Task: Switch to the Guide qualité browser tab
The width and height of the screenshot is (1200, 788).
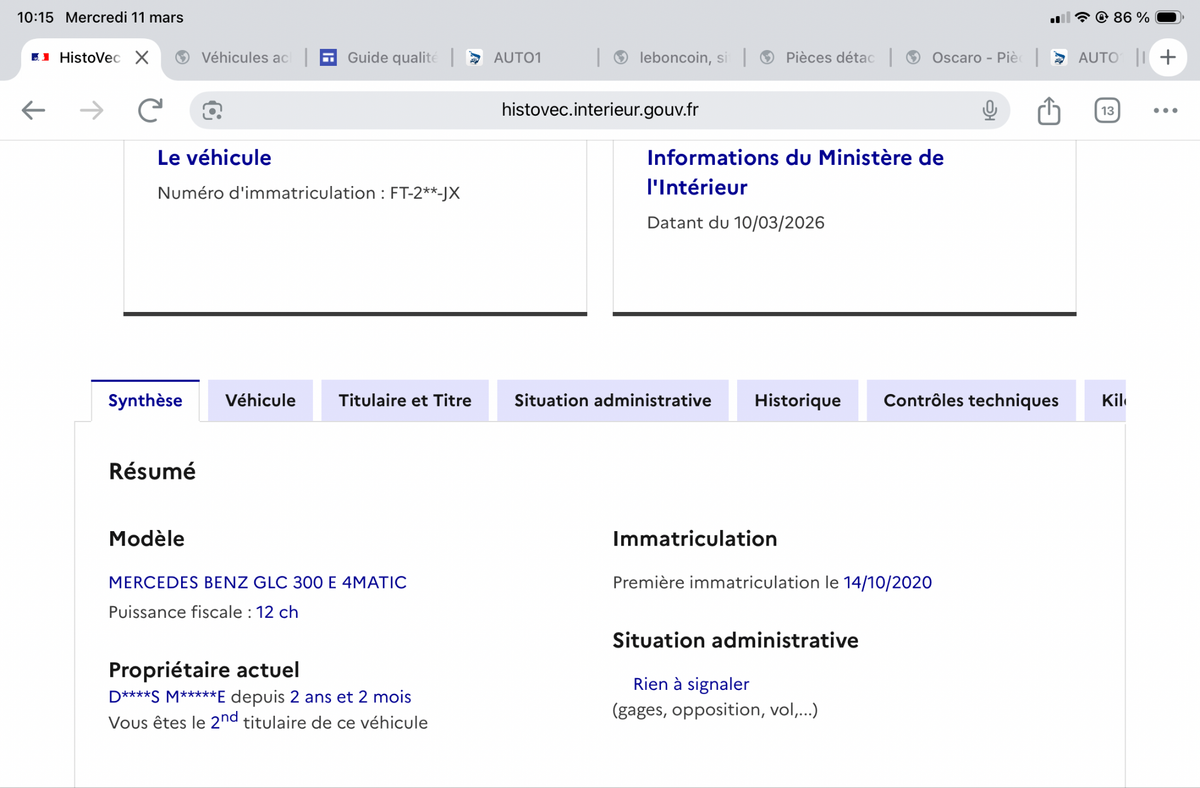Action: click(x=380, y=58)
